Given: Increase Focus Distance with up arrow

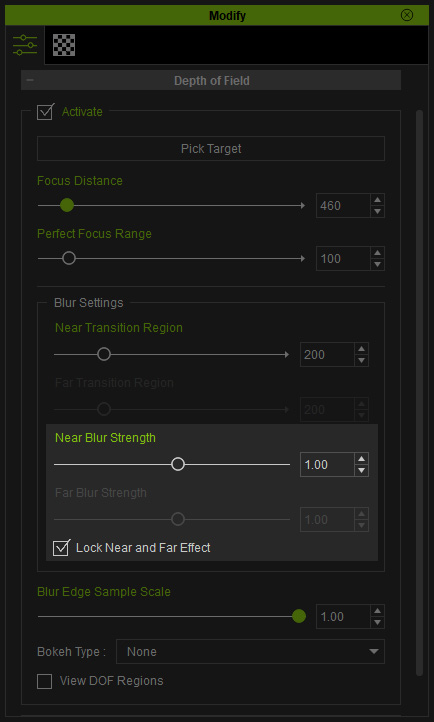Looking at the screenshot, I should 377,200.
